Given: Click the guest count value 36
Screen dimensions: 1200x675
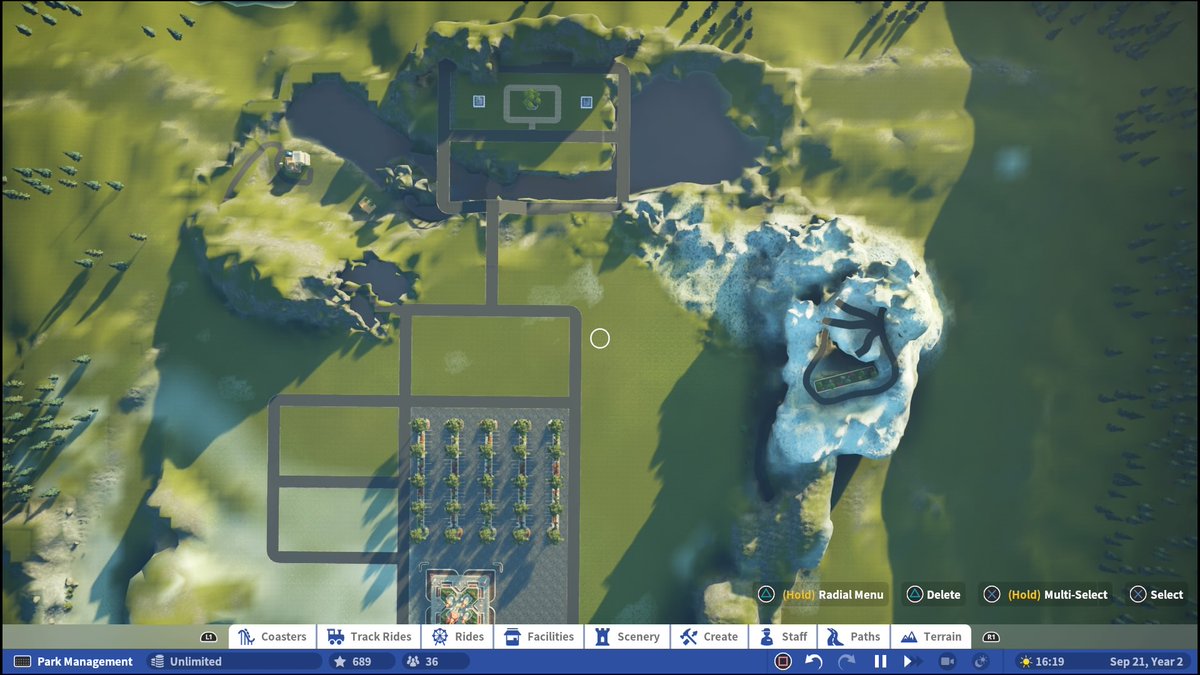Looking at the screenshot, I should click(x=431, y=661).
